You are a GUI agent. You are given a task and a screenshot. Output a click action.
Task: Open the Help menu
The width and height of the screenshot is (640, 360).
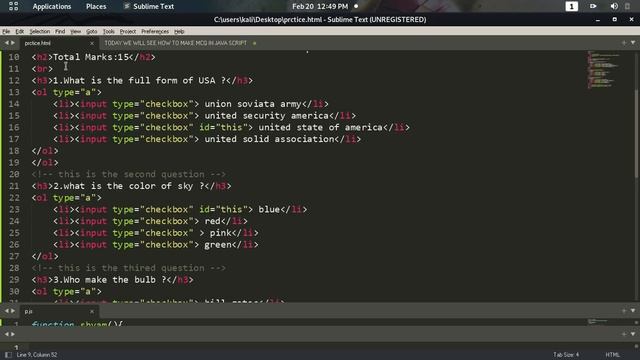coord(179,31)
